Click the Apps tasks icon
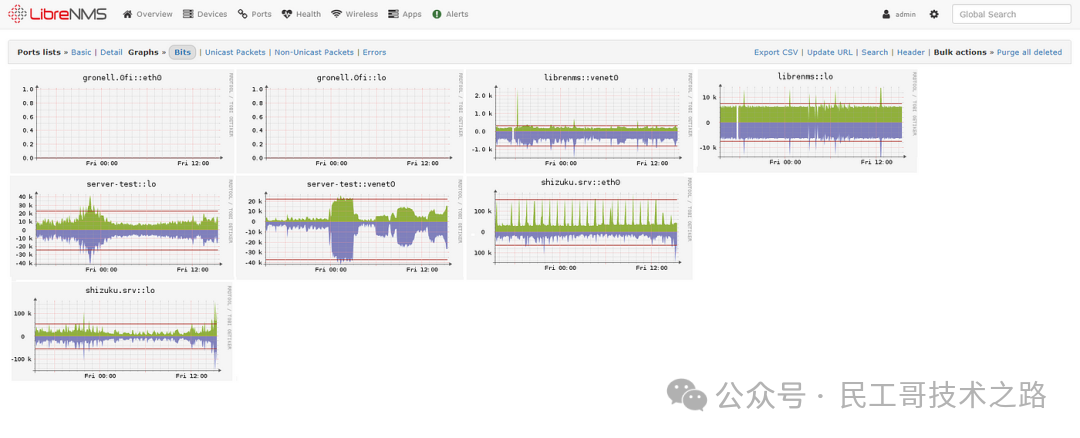The height and width of the screenshot is (438, 1080). 393,14
